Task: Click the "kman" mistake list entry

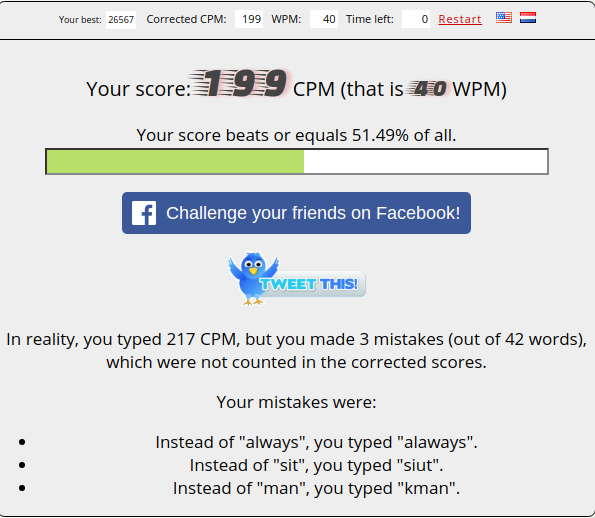Action: point(316,488)
